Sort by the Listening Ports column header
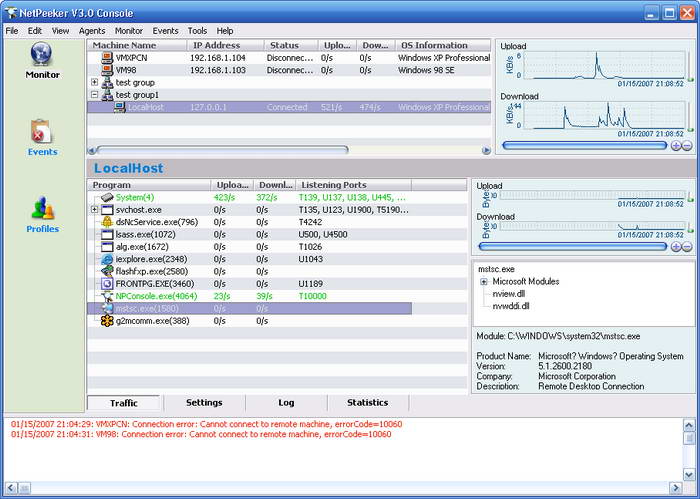700x499 pixels. click(x=332, y=185)
